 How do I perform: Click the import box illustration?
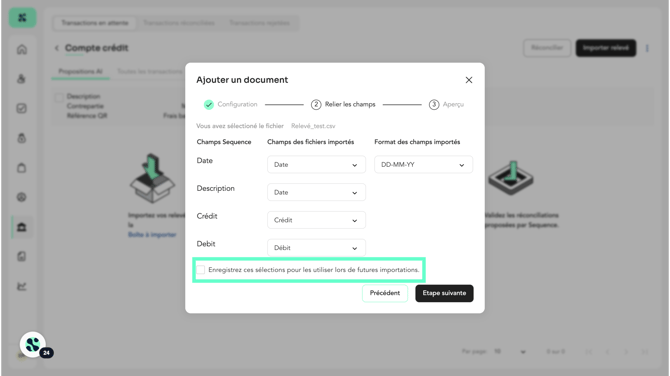(x=153, y=179)
